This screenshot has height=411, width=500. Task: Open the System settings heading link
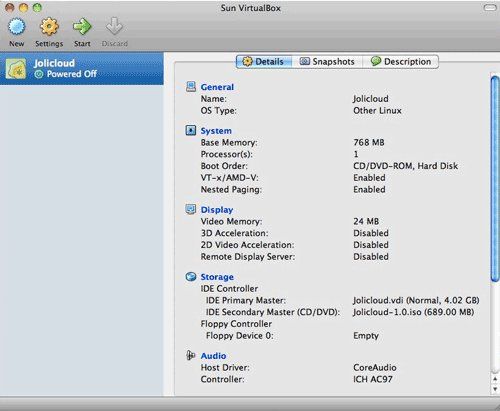(216, 131)
